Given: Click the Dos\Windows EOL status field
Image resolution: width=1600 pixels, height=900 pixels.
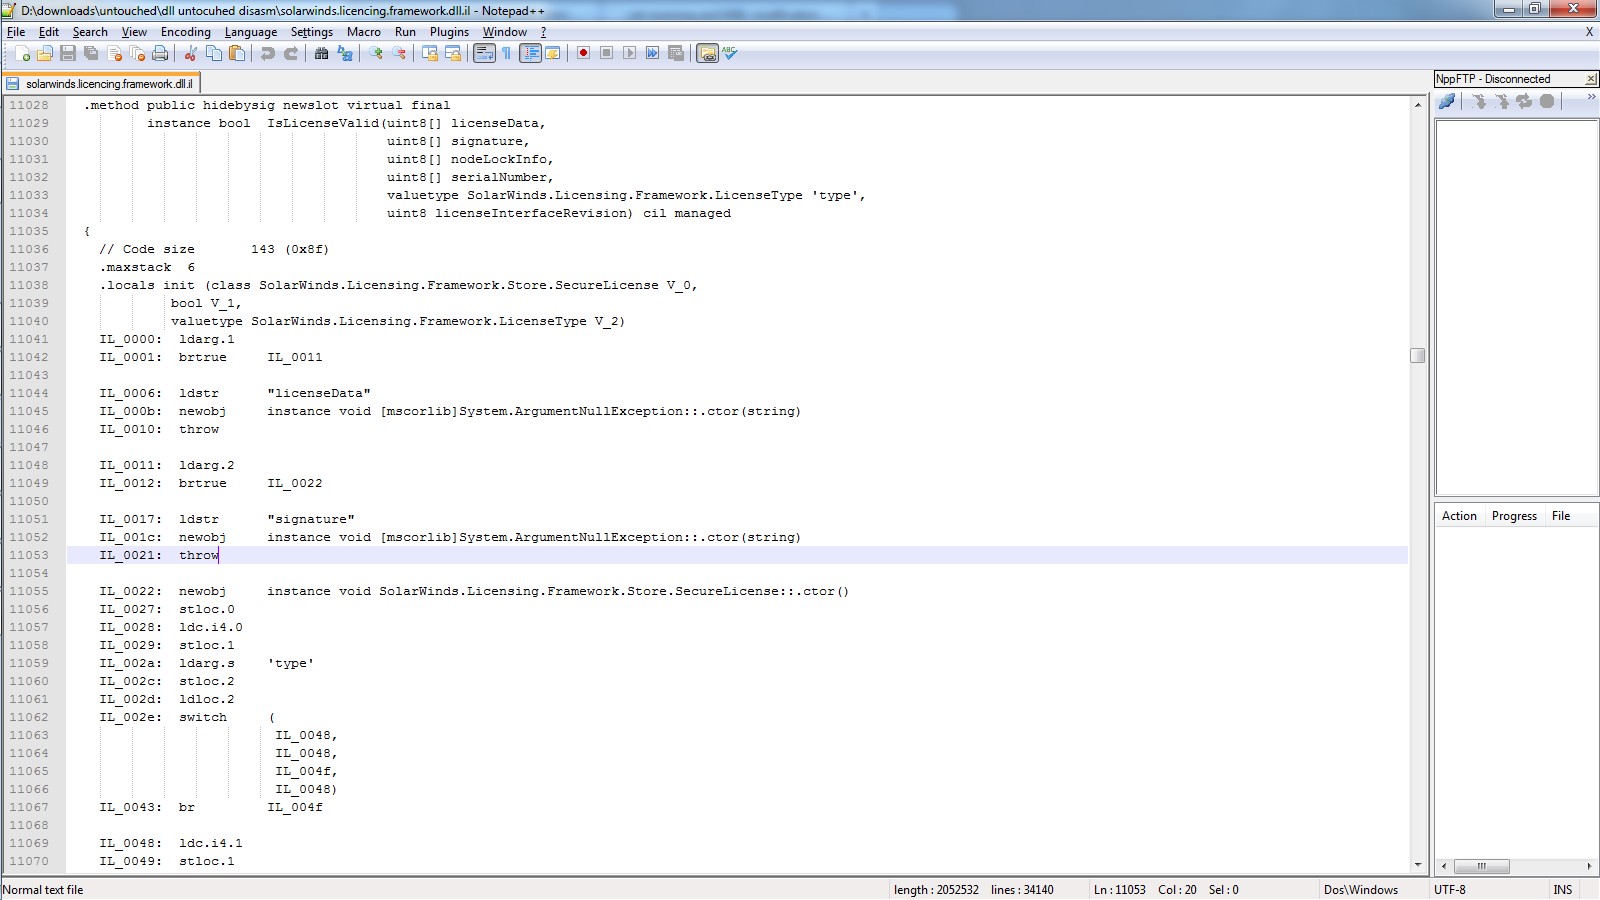Looking at the screenshot, I should click(1373, 890).
